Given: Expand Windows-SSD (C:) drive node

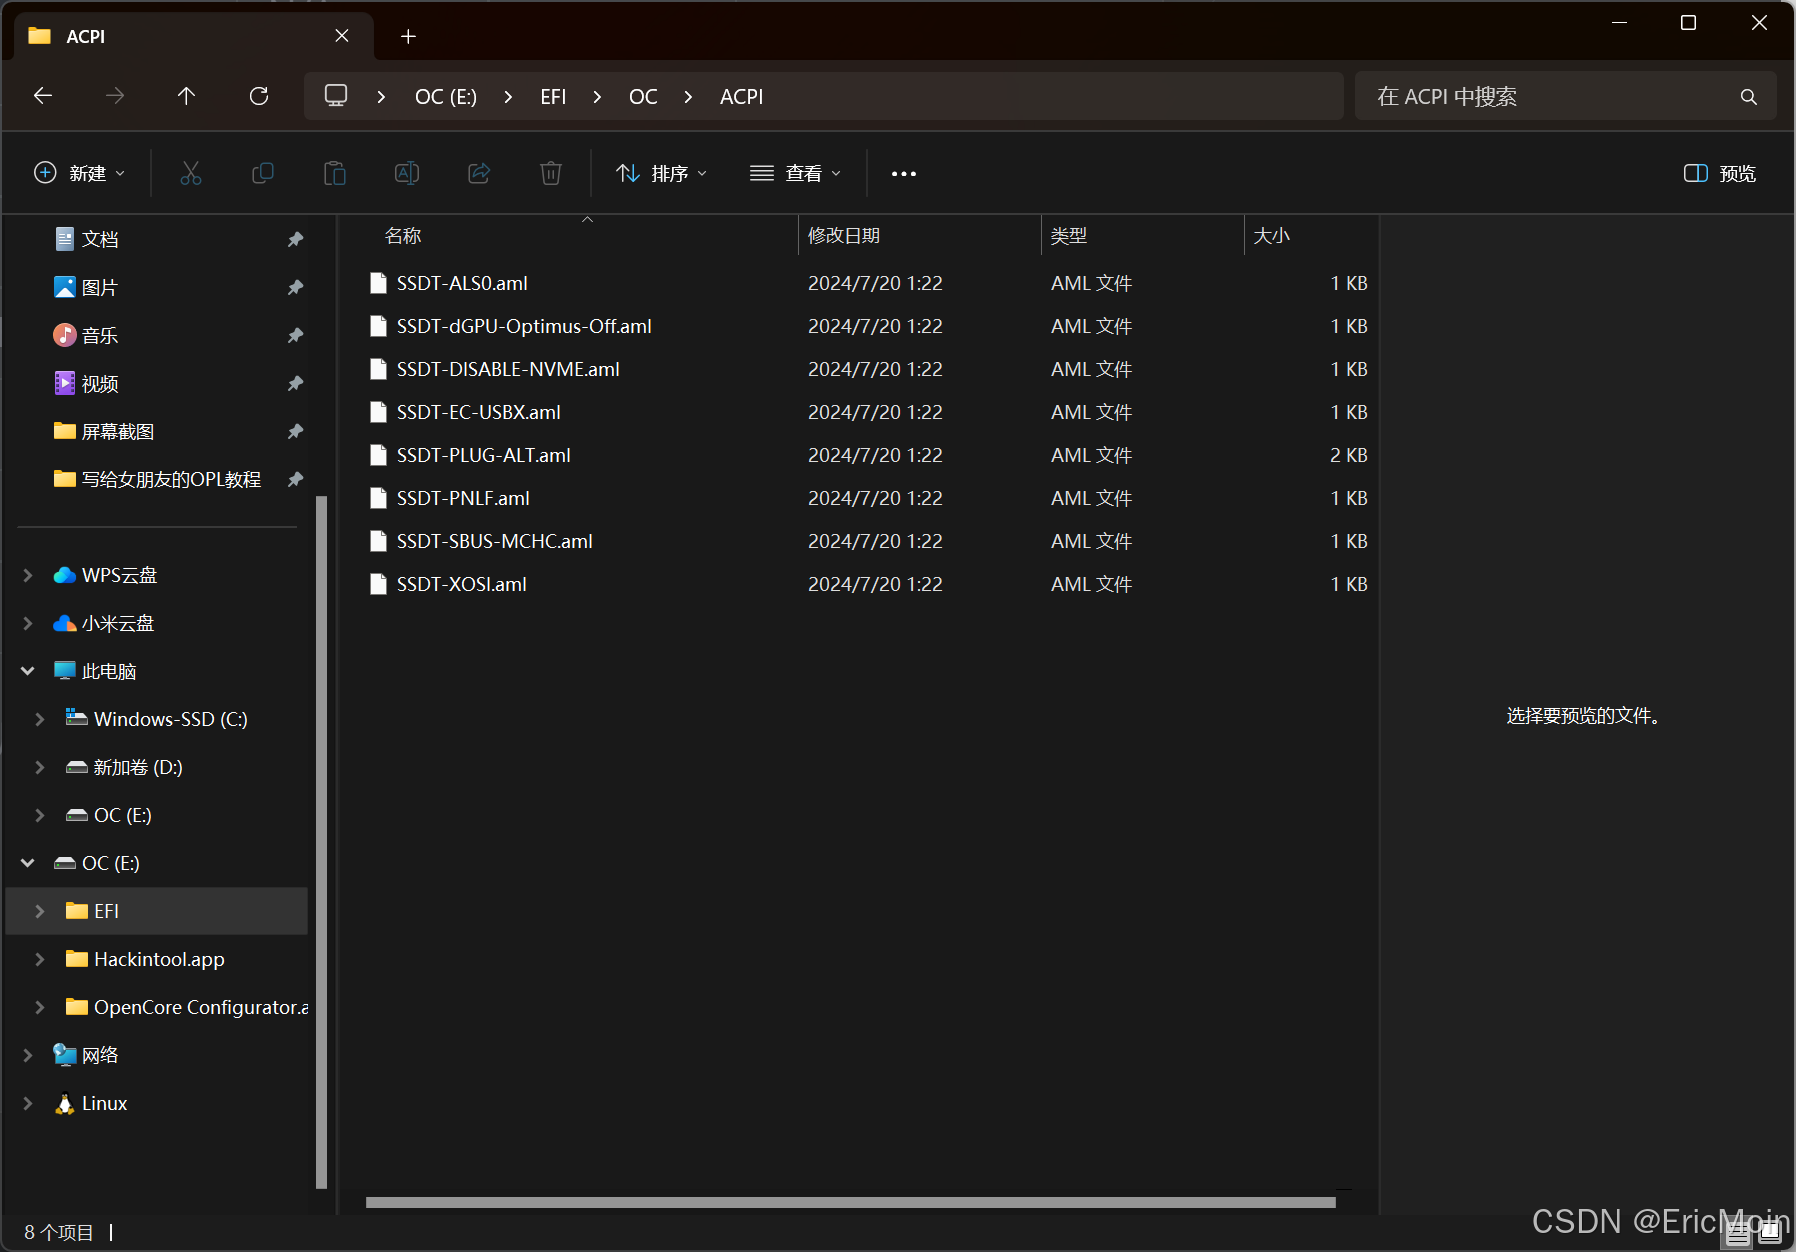Looking at the screenshot, I should pyautogui.click(x=40, y=719).
